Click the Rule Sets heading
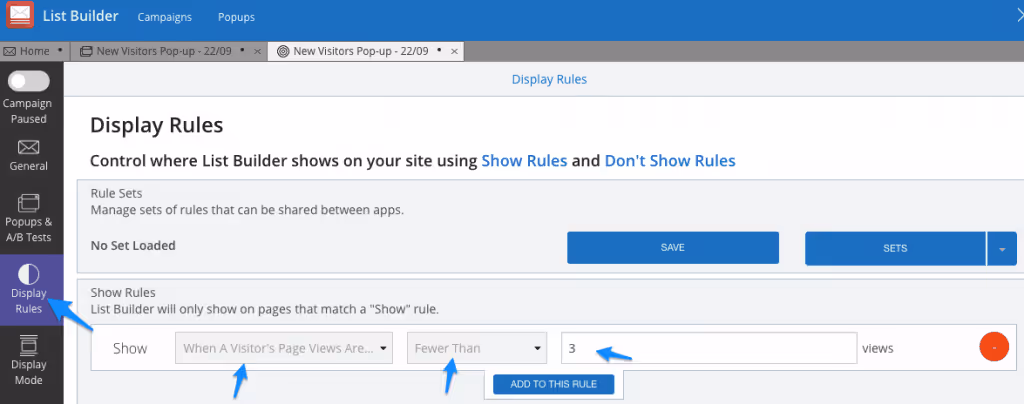Viewport: 1024px width, 404px height. click(116, 194)
